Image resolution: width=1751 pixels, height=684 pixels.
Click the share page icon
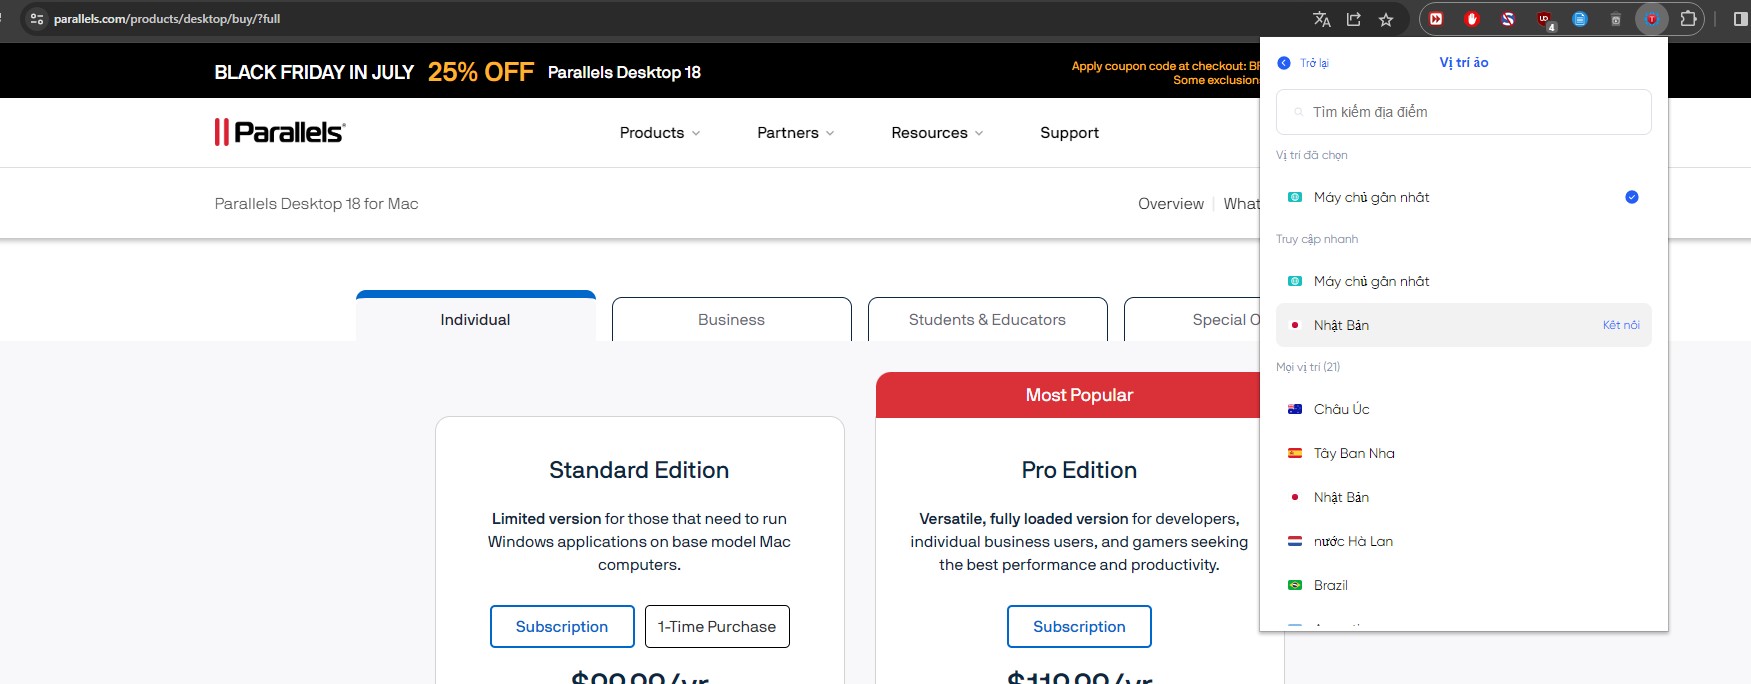coord(1353,19)
